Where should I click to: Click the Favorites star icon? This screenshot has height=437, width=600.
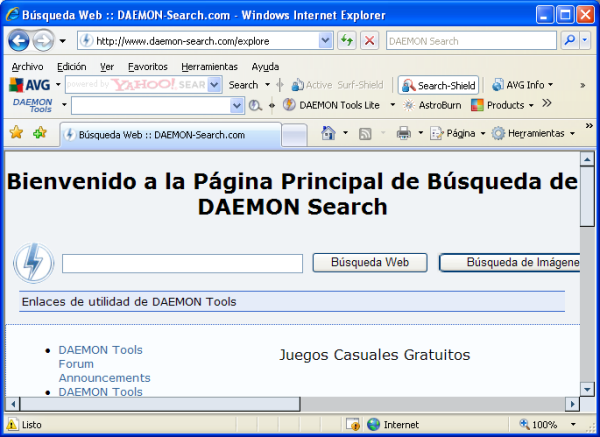click(16, 133)
